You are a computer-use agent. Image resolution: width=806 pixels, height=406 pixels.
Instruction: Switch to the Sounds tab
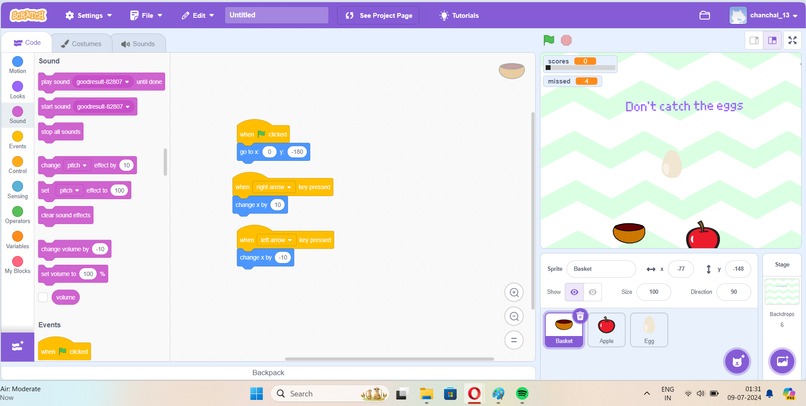coord(138,44)
